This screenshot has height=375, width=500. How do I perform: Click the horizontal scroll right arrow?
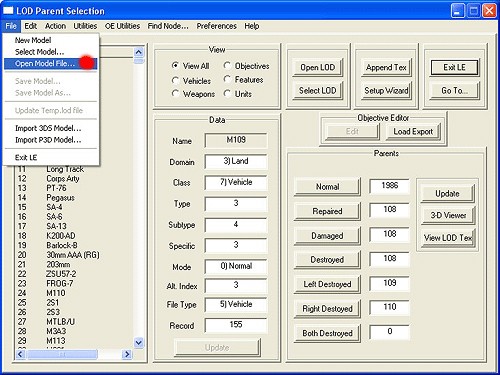(127, 354)
